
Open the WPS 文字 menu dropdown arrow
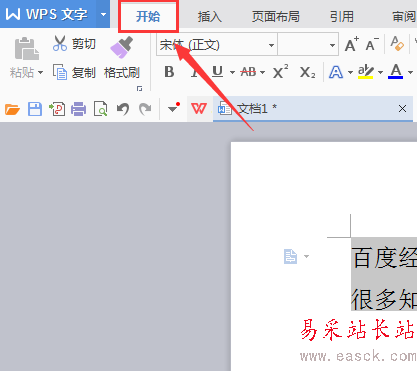103,14
